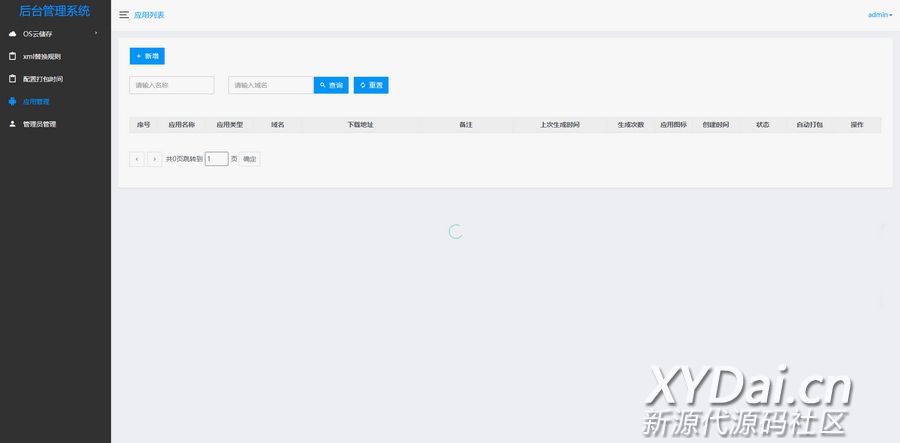The image size is (900, 443).
Task: Click the page number jump input box
Action: click(216, 159)
